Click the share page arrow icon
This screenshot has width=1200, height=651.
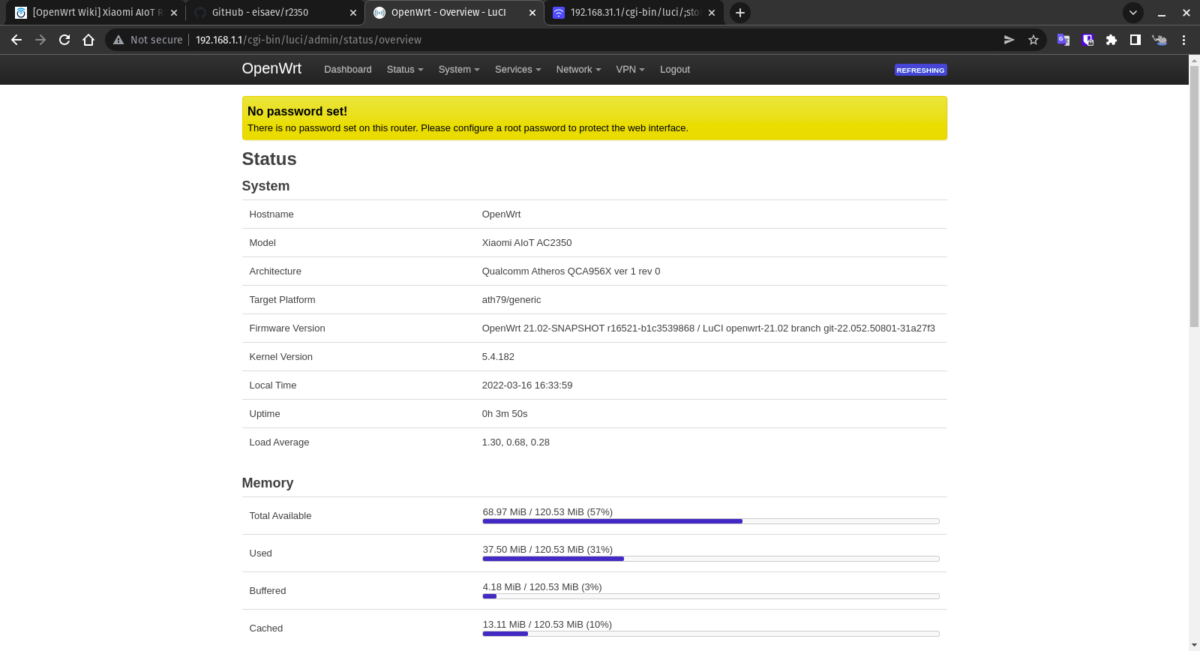(x=1008, y=40)
